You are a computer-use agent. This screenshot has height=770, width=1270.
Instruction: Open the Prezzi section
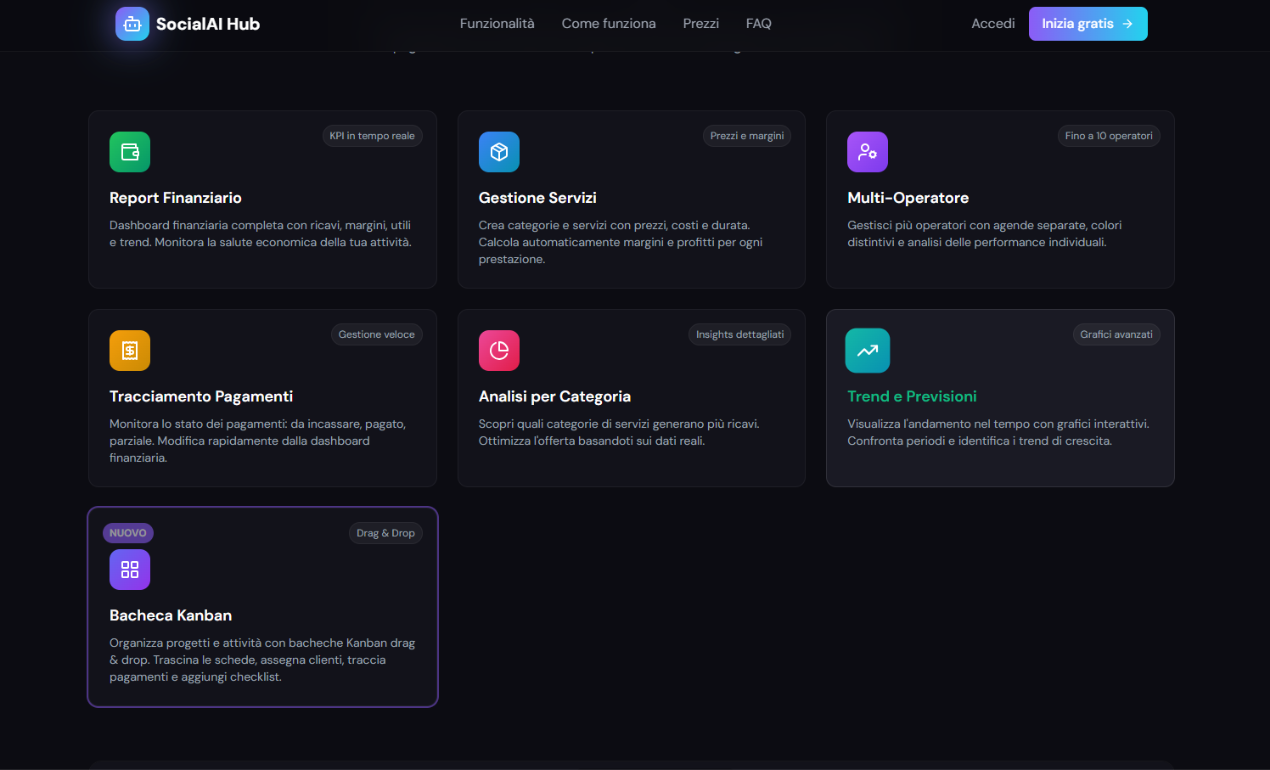[700, 23]
